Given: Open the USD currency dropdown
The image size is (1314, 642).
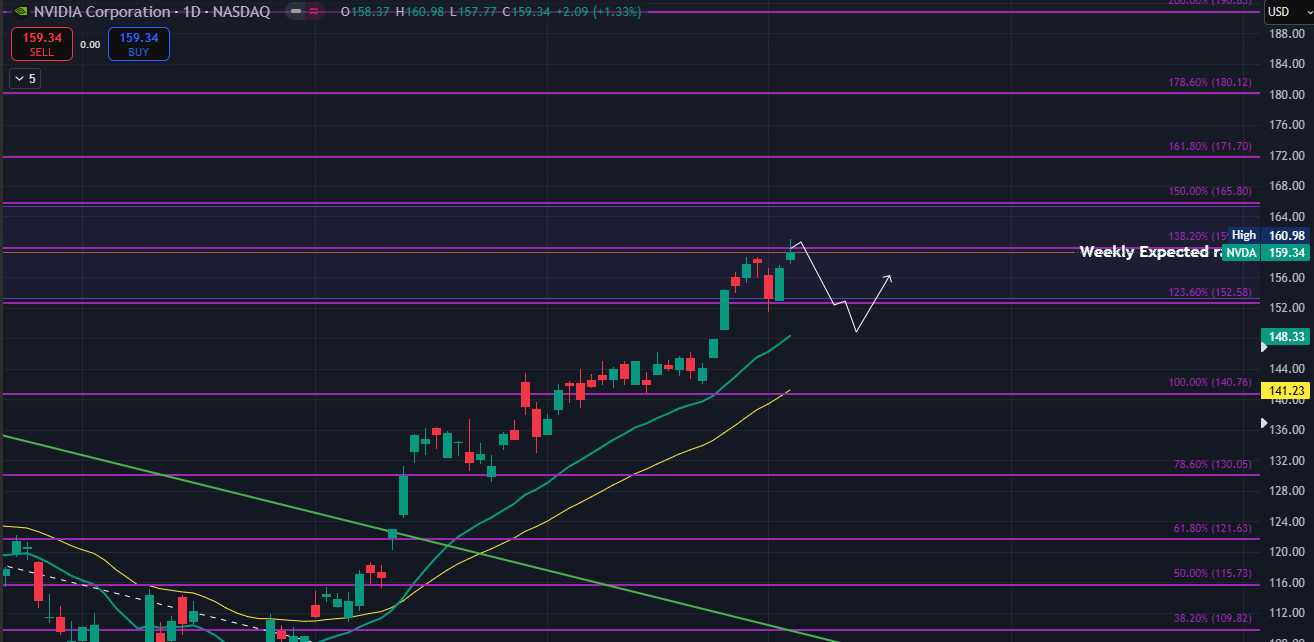Looking at the screenshot, I should (1288, 12).
